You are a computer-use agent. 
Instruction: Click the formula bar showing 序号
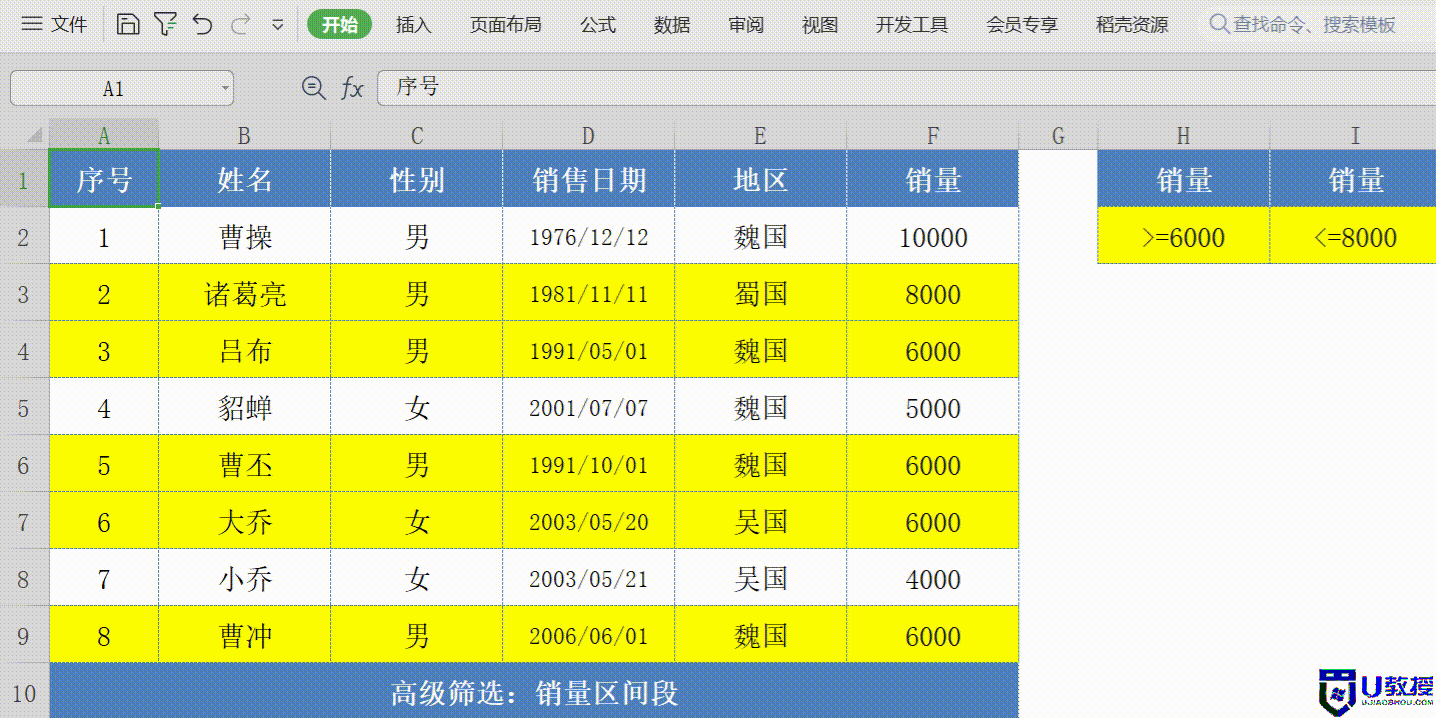(x=906, y=88)
